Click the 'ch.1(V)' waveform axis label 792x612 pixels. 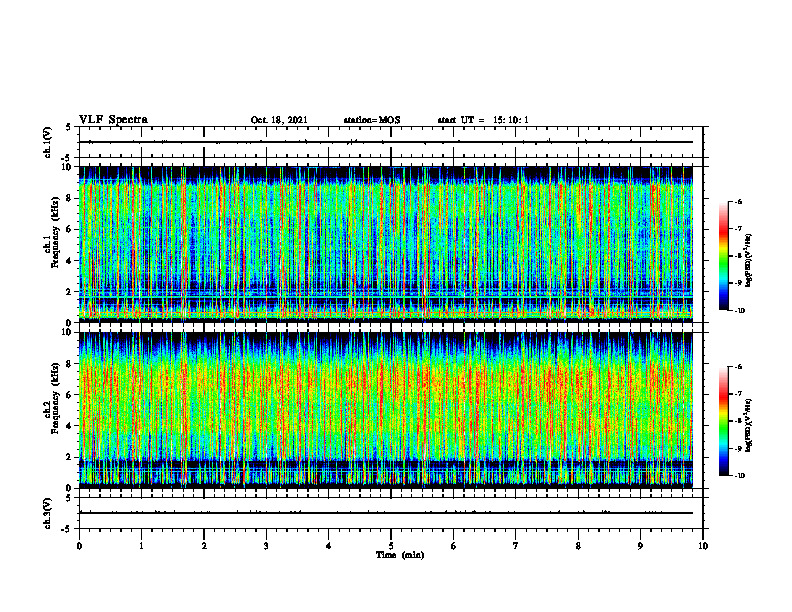[x=47, y=142]
